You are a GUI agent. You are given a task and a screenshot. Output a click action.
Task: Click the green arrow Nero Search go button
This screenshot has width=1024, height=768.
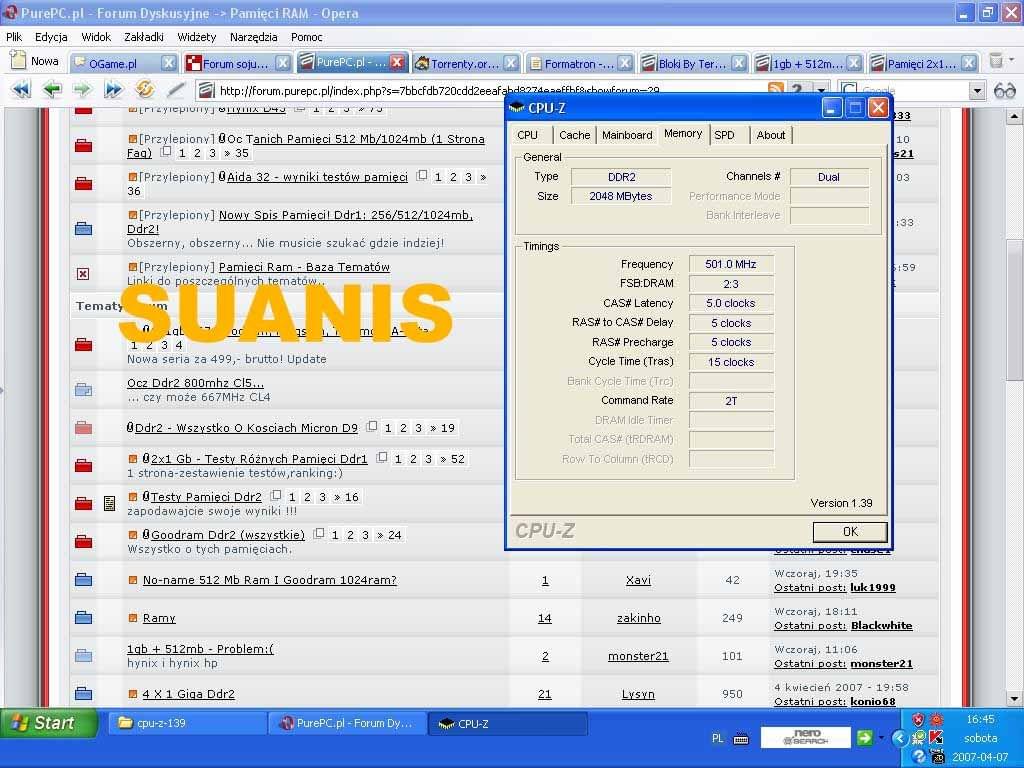click(x=864, y=738)
